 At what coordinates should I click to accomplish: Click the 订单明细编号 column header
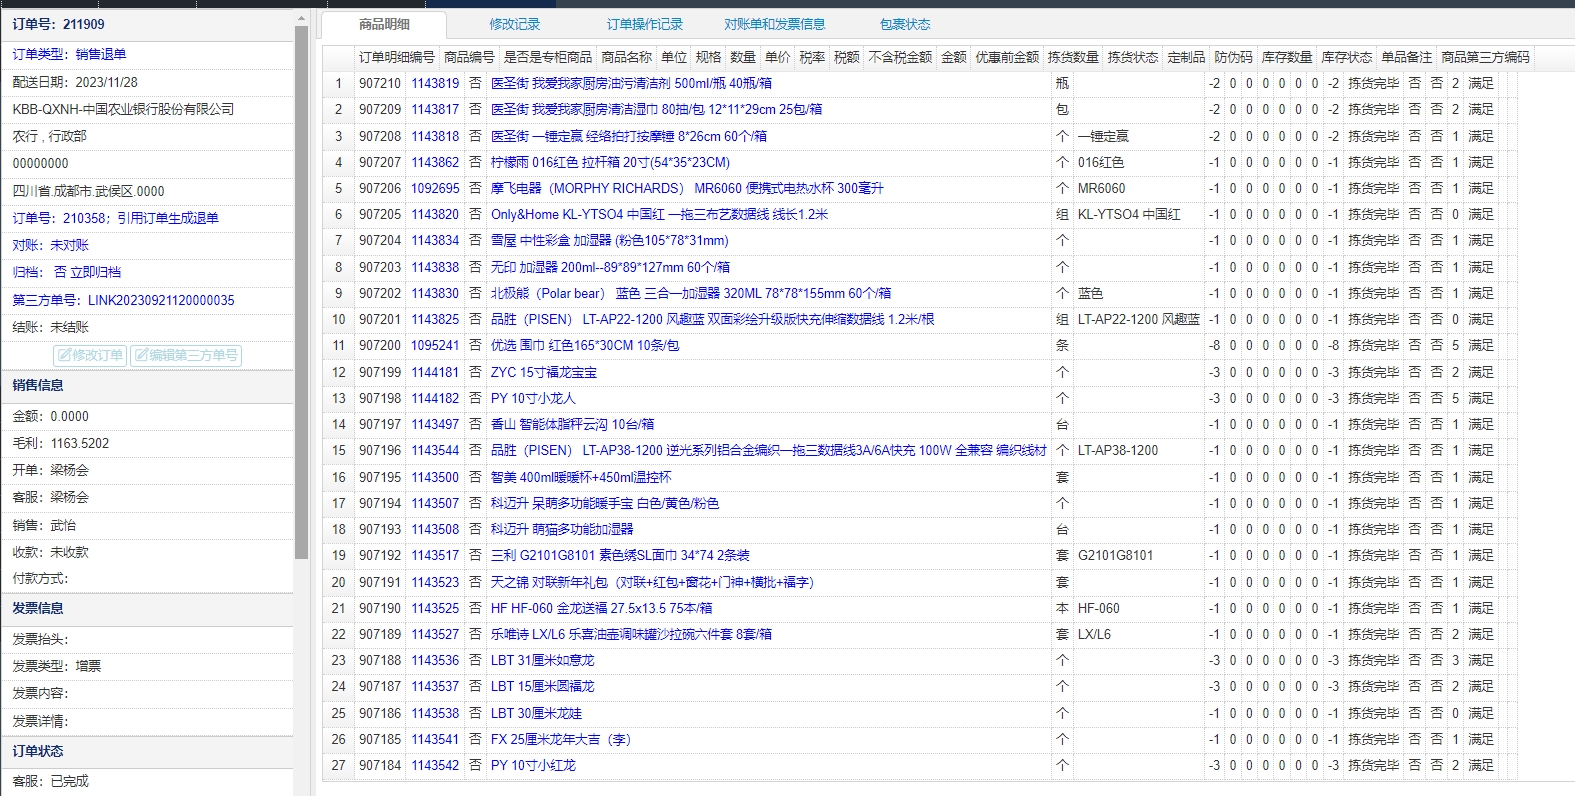click(x=397, y=57)
